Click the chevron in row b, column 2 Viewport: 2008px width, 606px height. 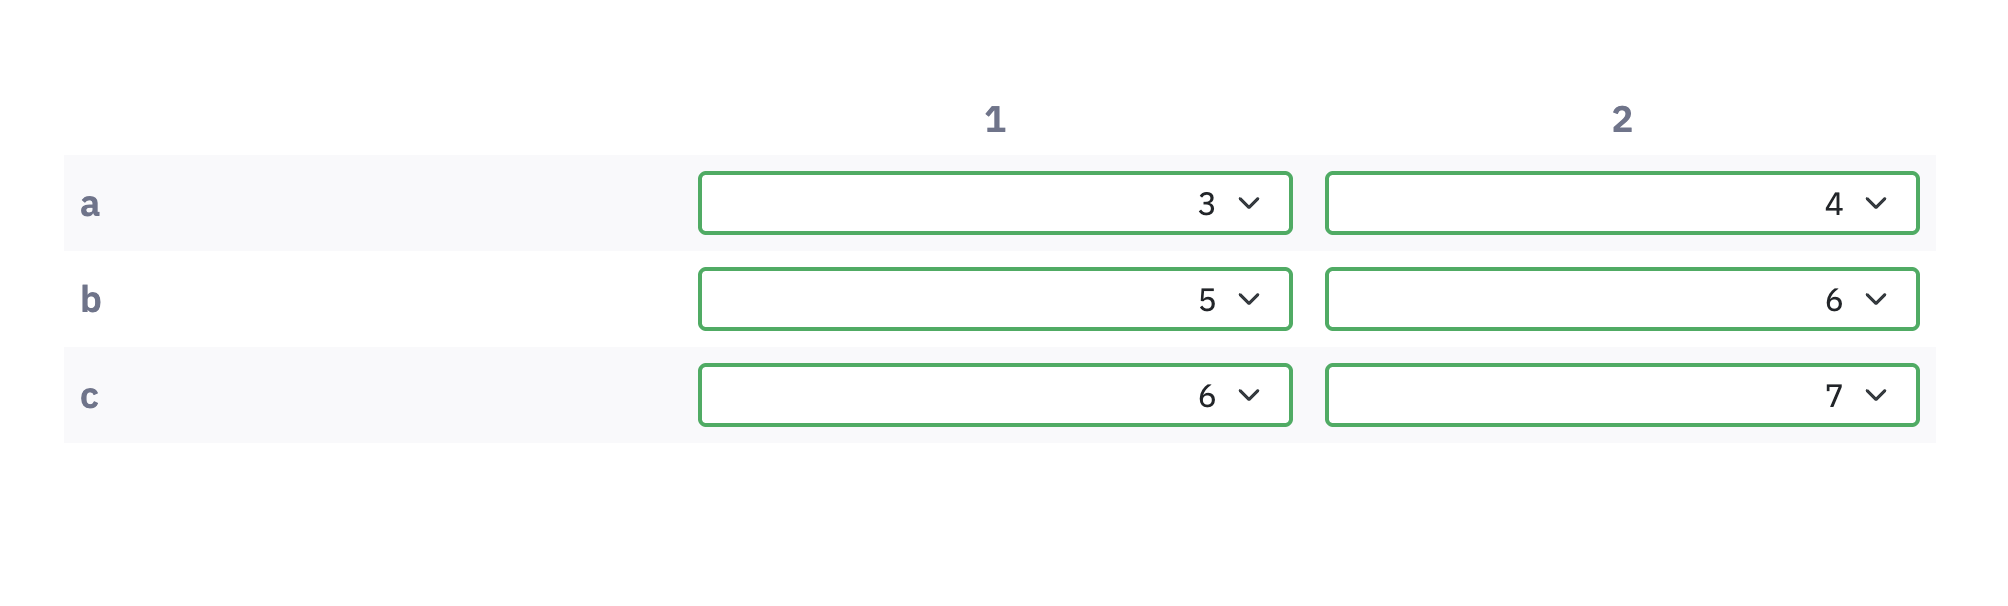pyautogui.click(x=1876, y=299)
